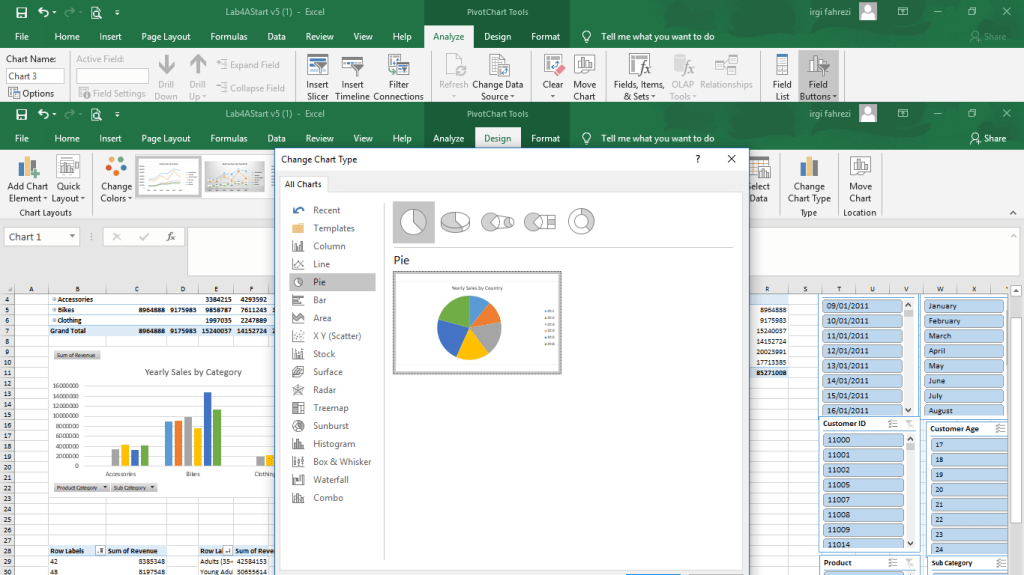Select the January slicer item
Image resolution: width=1024 pixels, height=575 pixels.
963,306
